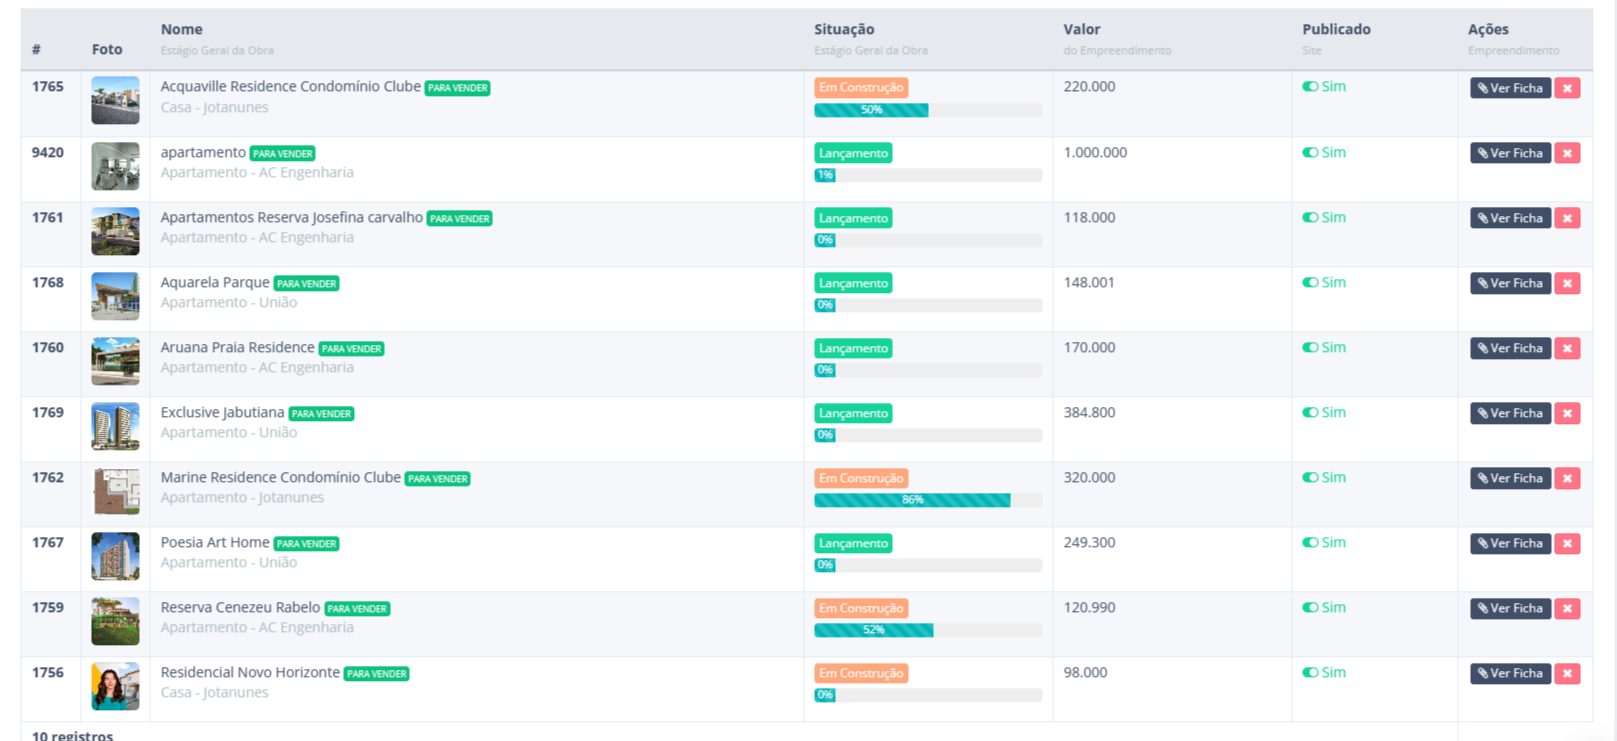Disable published toggle for Aruana Praia Residence

point(1310,348)
